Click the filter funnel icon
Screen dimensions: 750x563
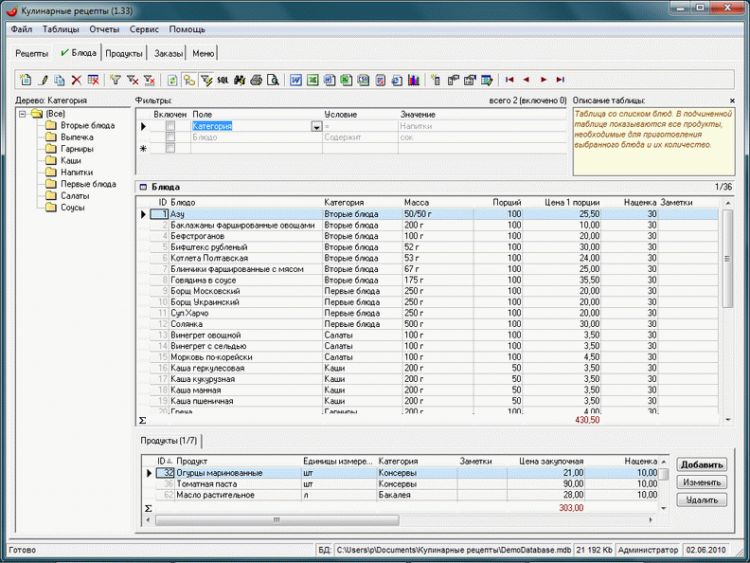(x=116, y=79)
